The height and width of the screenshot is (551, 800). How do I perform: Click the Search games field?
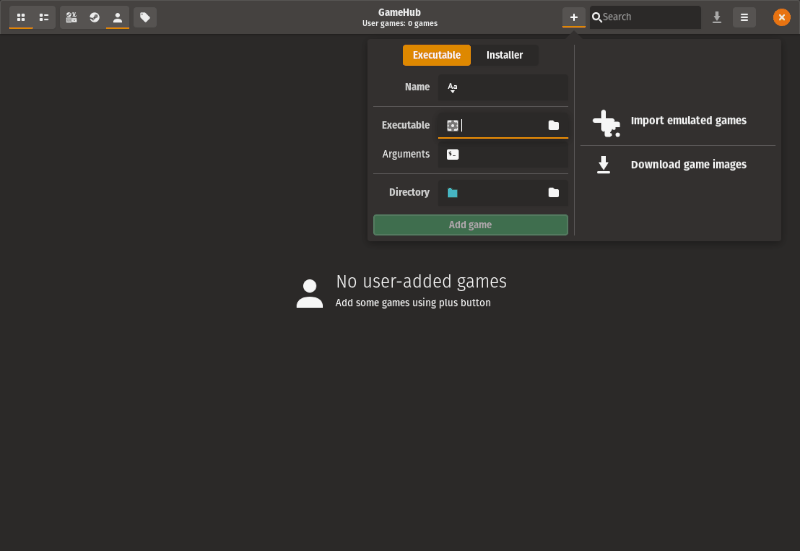point(650,17)
